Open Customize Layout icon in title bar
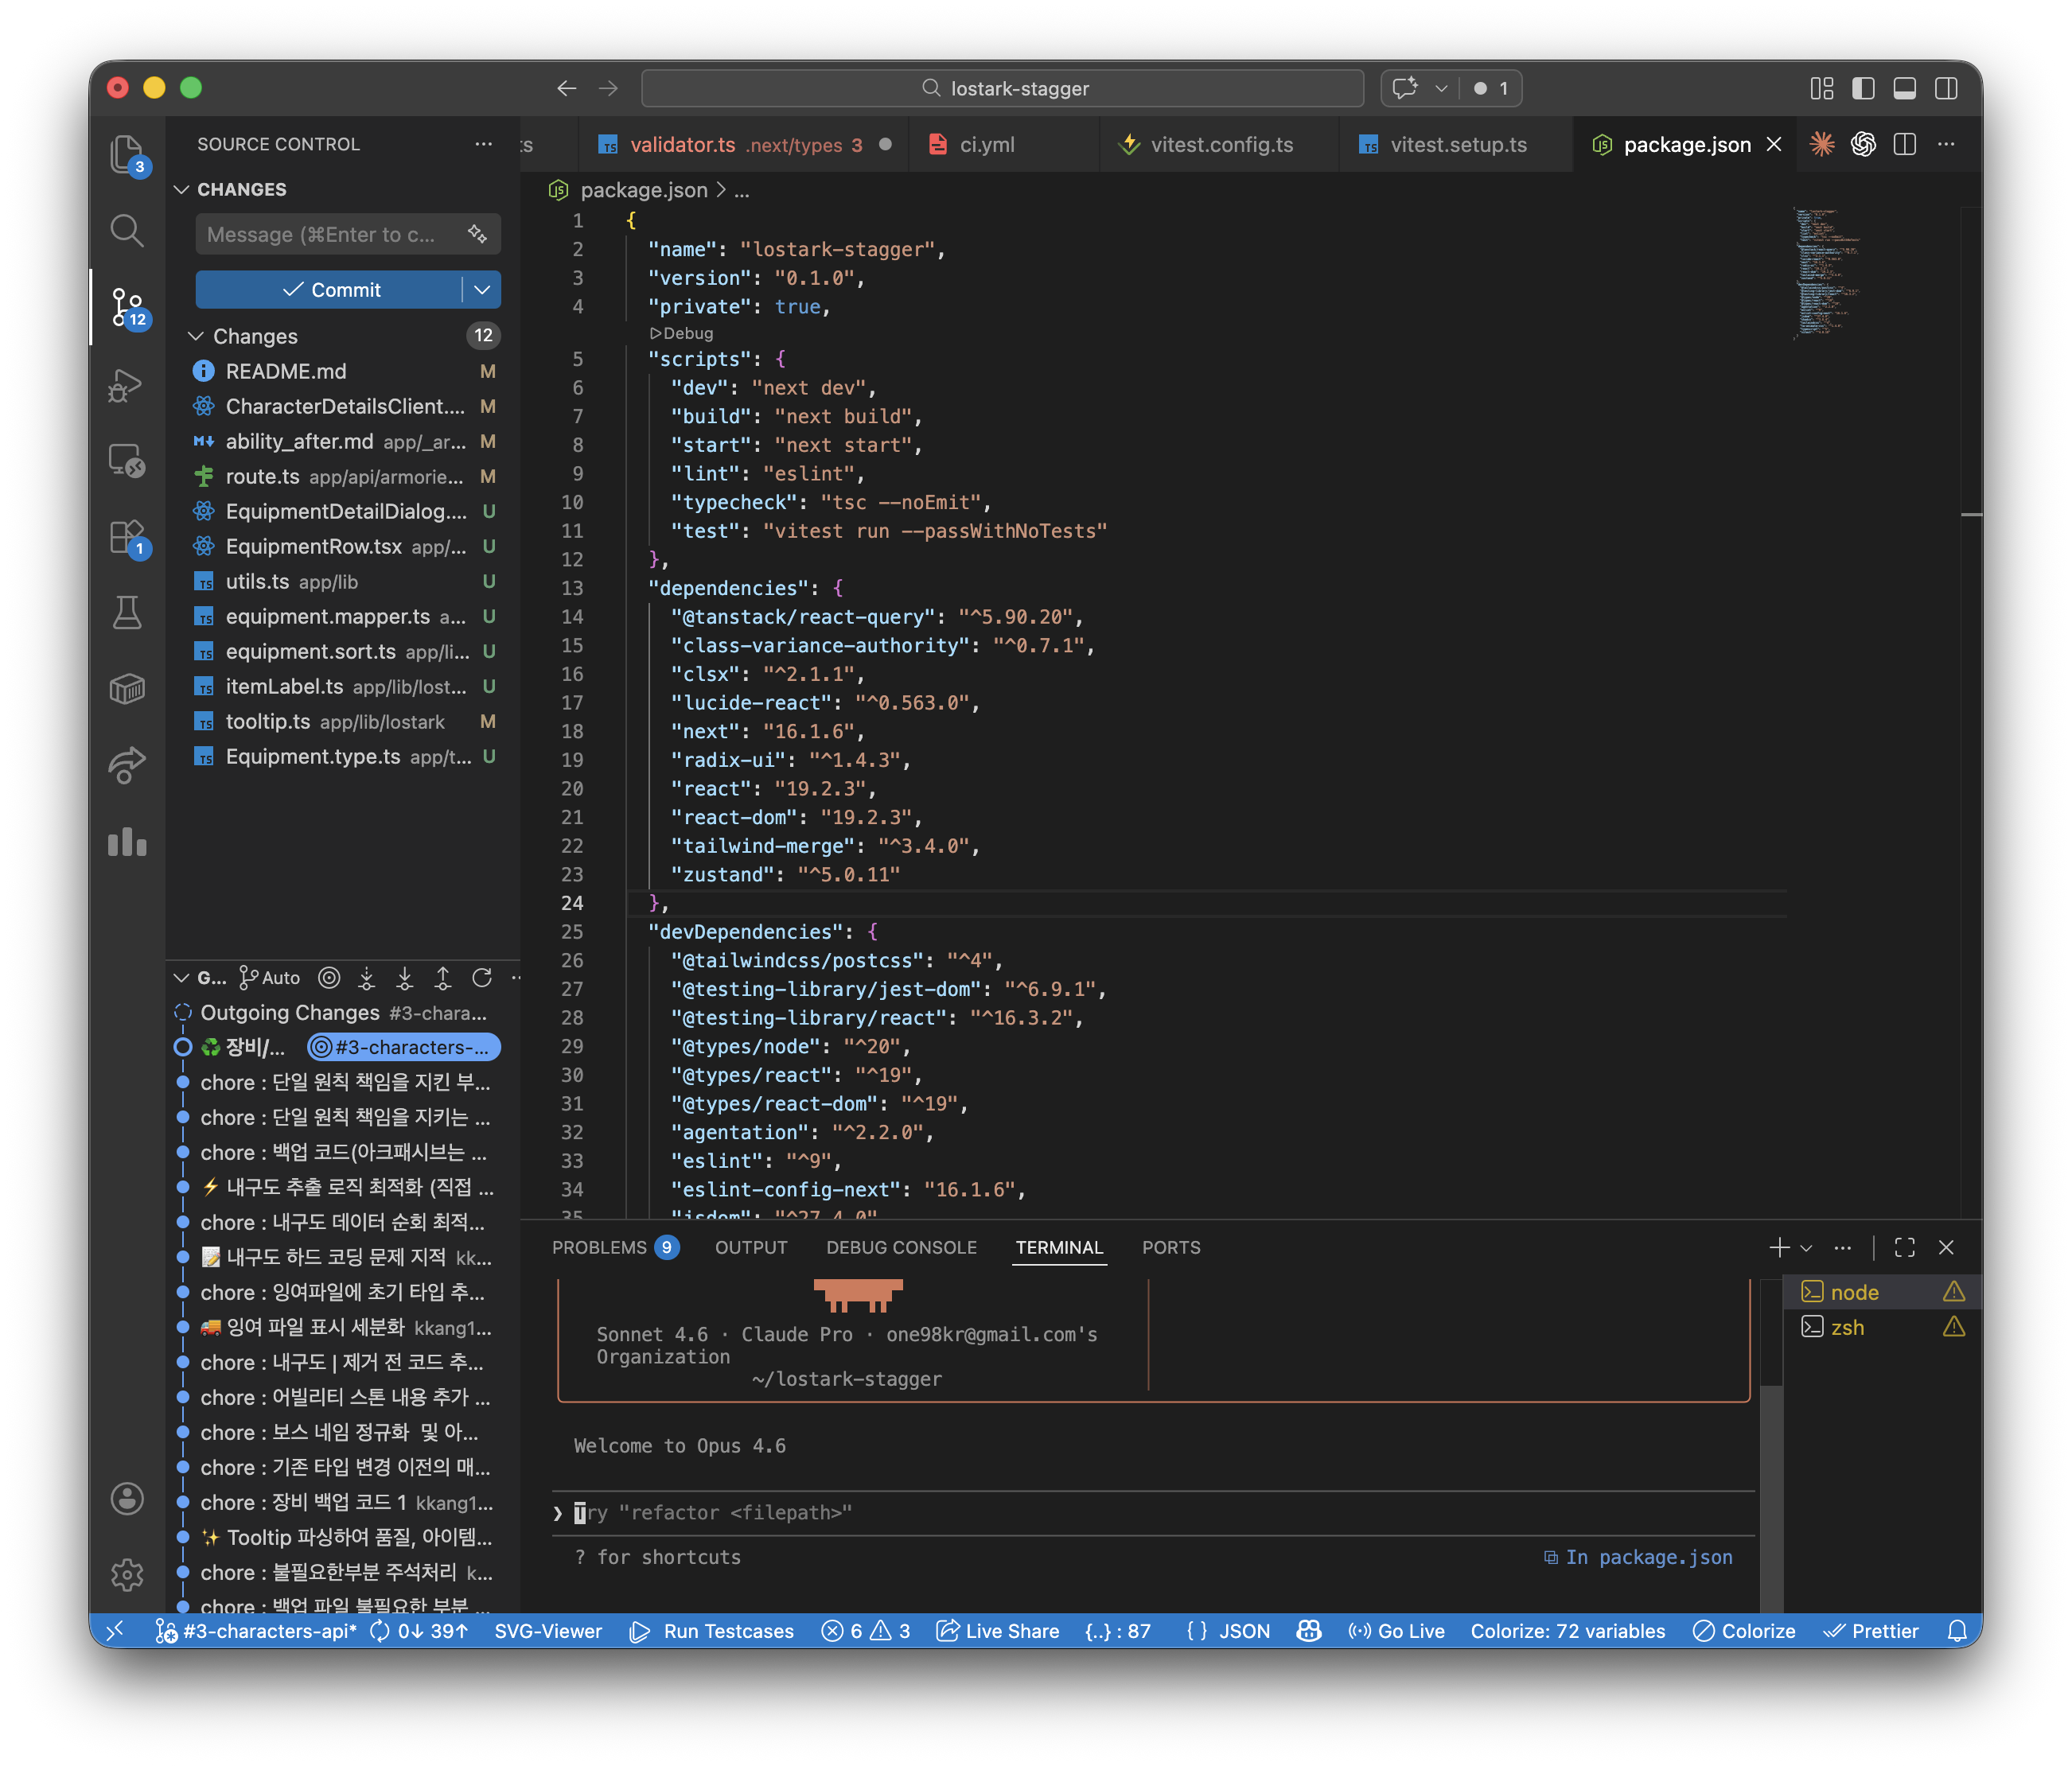The height and width of the screenshot is (1766, 2072). coord(1822,88)
